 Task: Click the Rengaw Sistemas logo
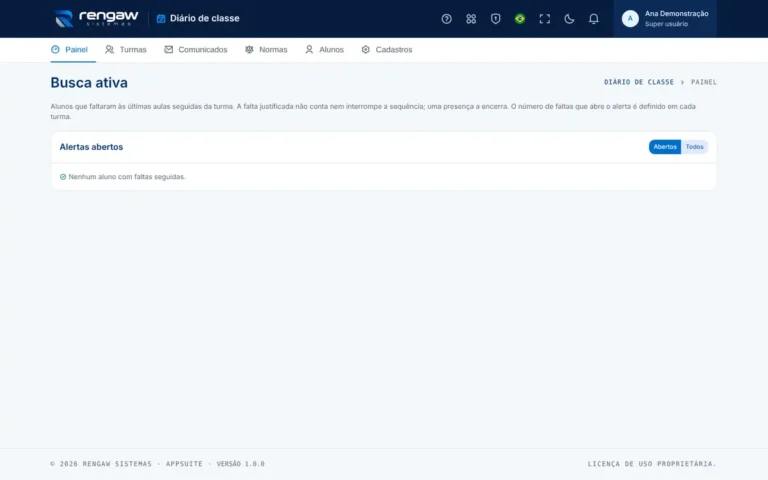point(96,18)
